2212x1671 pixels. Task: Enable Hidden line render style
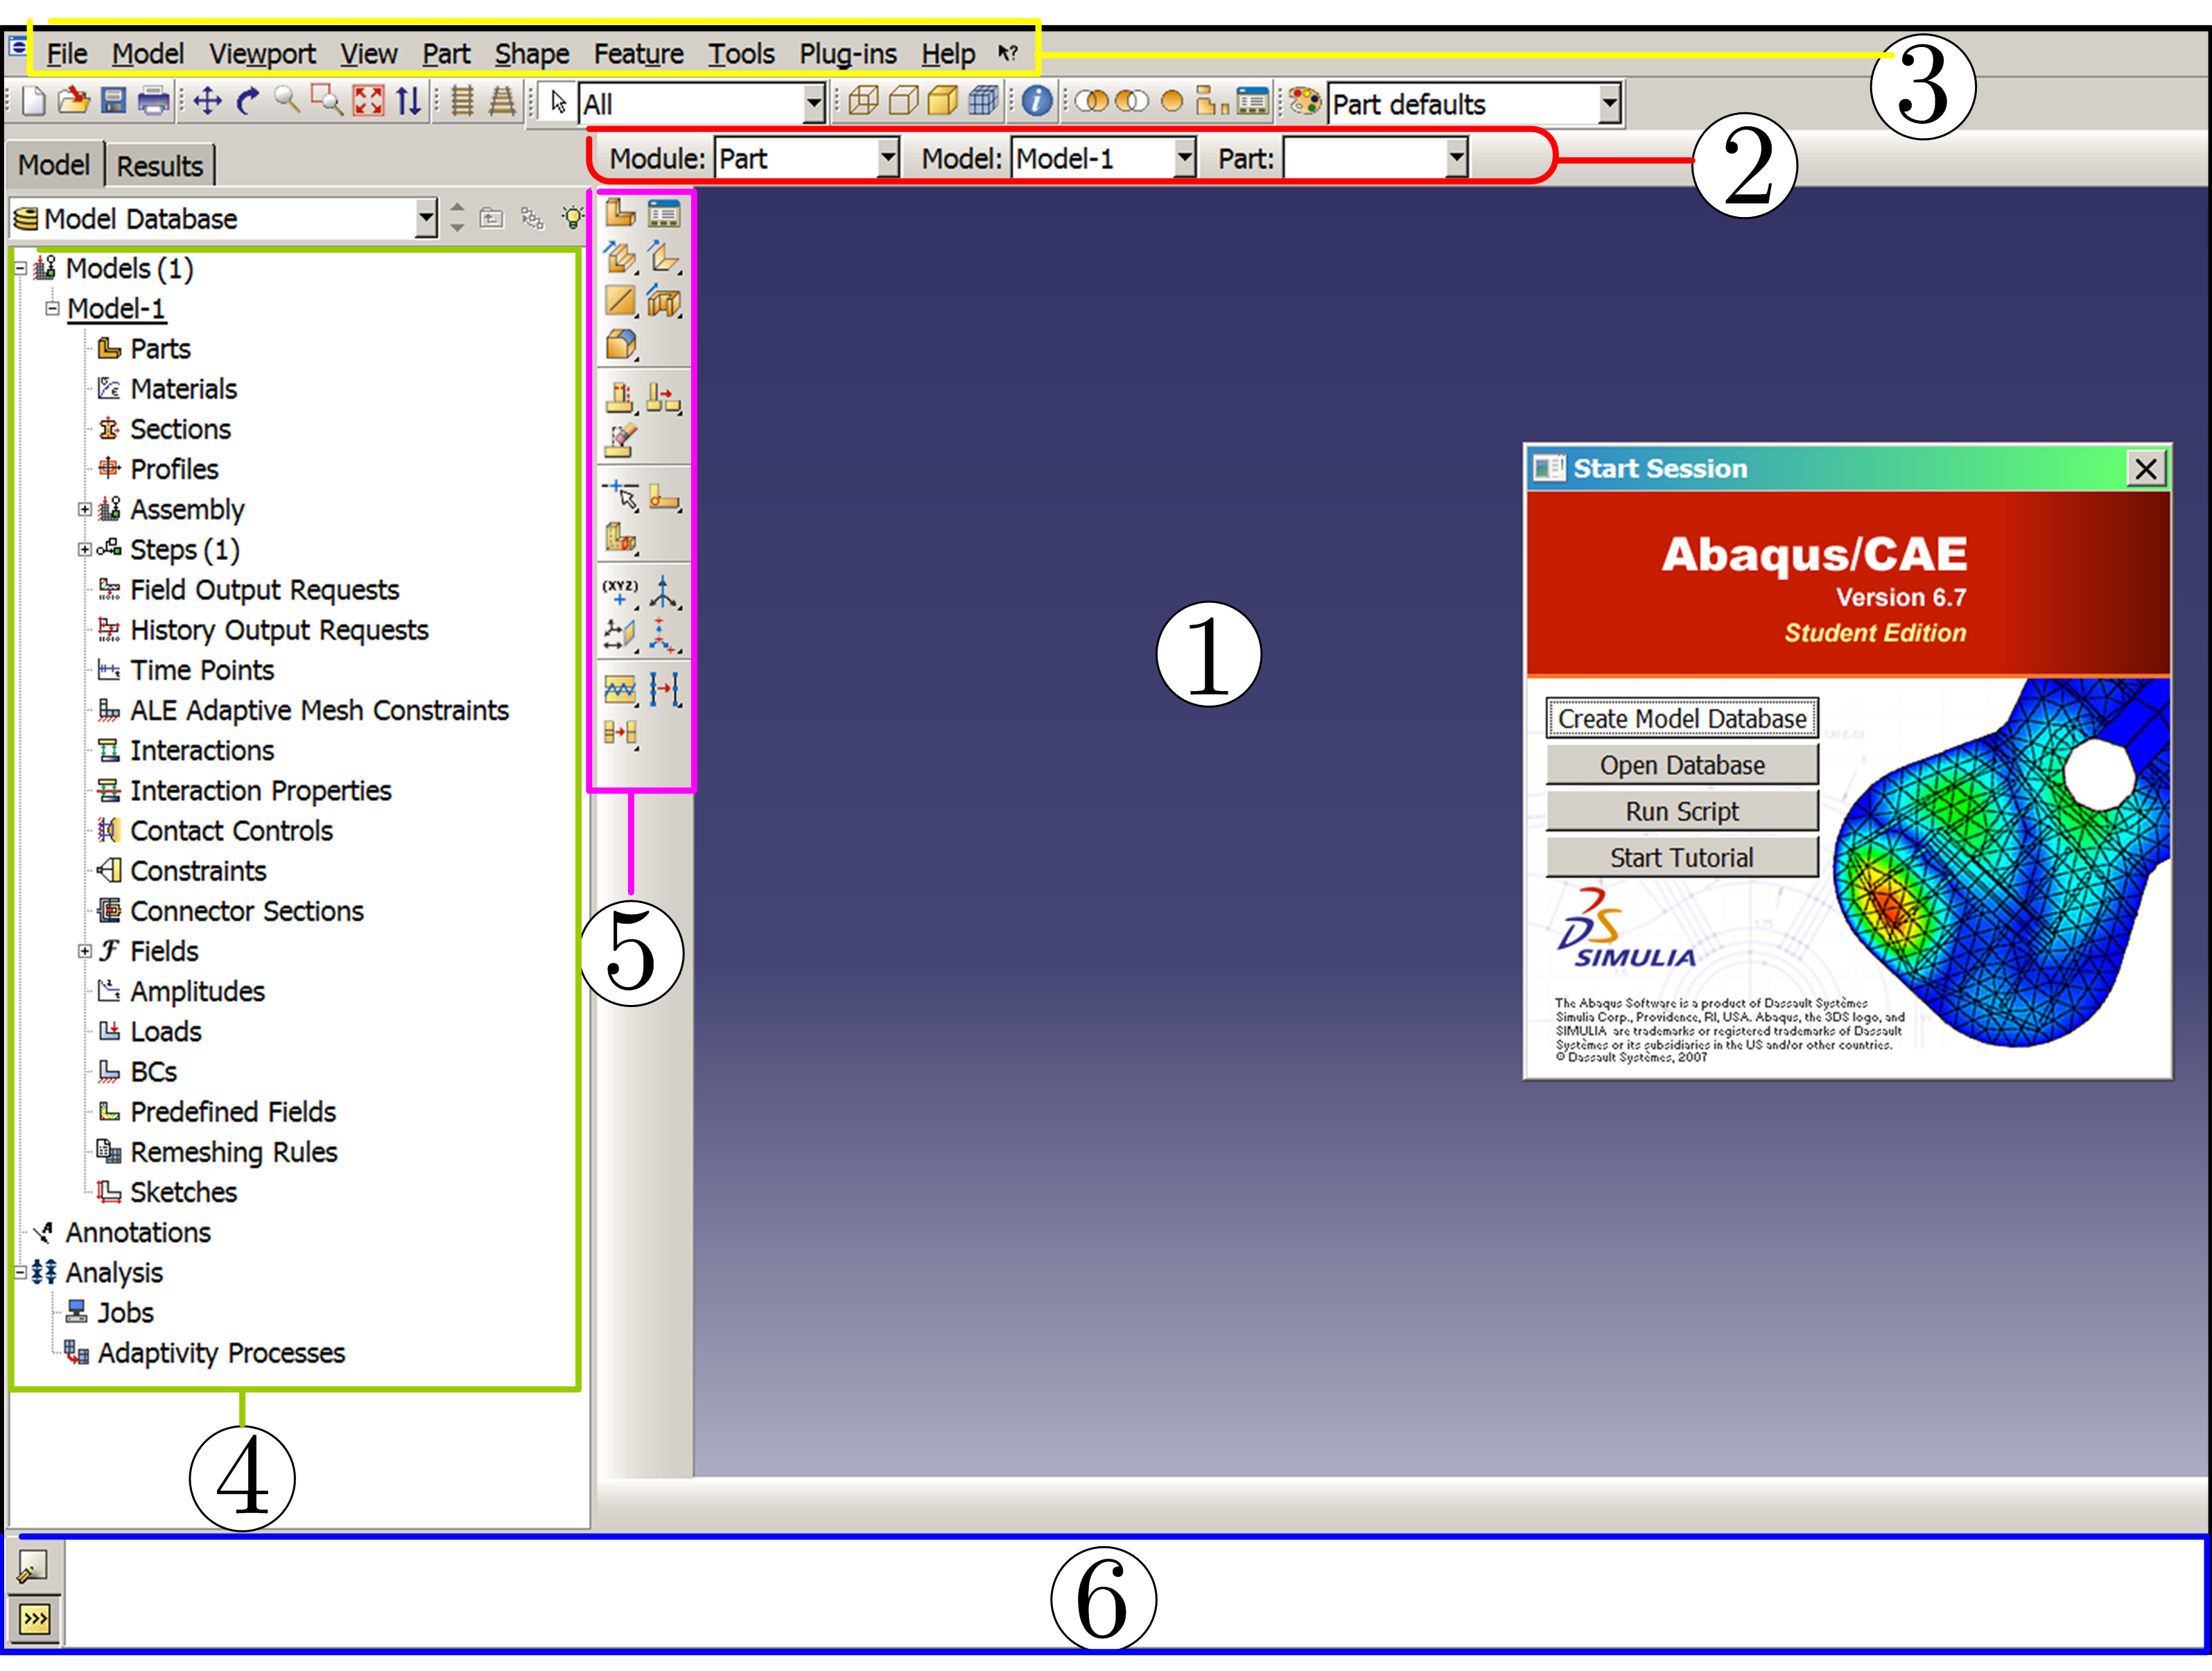[903, 101]
